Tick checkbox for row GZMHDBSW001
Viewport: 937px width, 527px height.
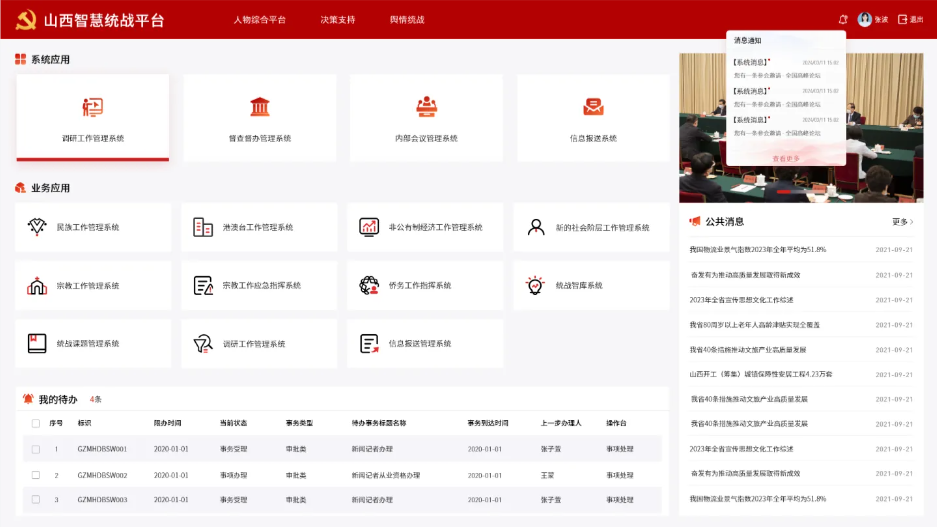[36, 449]
